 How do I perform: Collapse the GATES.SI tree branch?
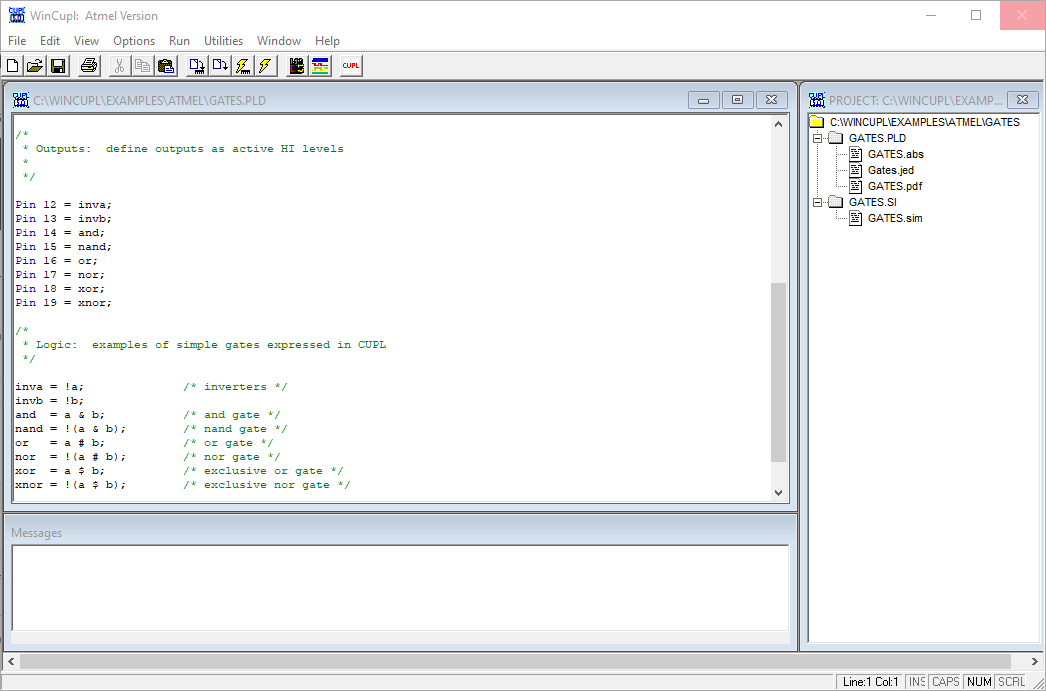(817, 201)
